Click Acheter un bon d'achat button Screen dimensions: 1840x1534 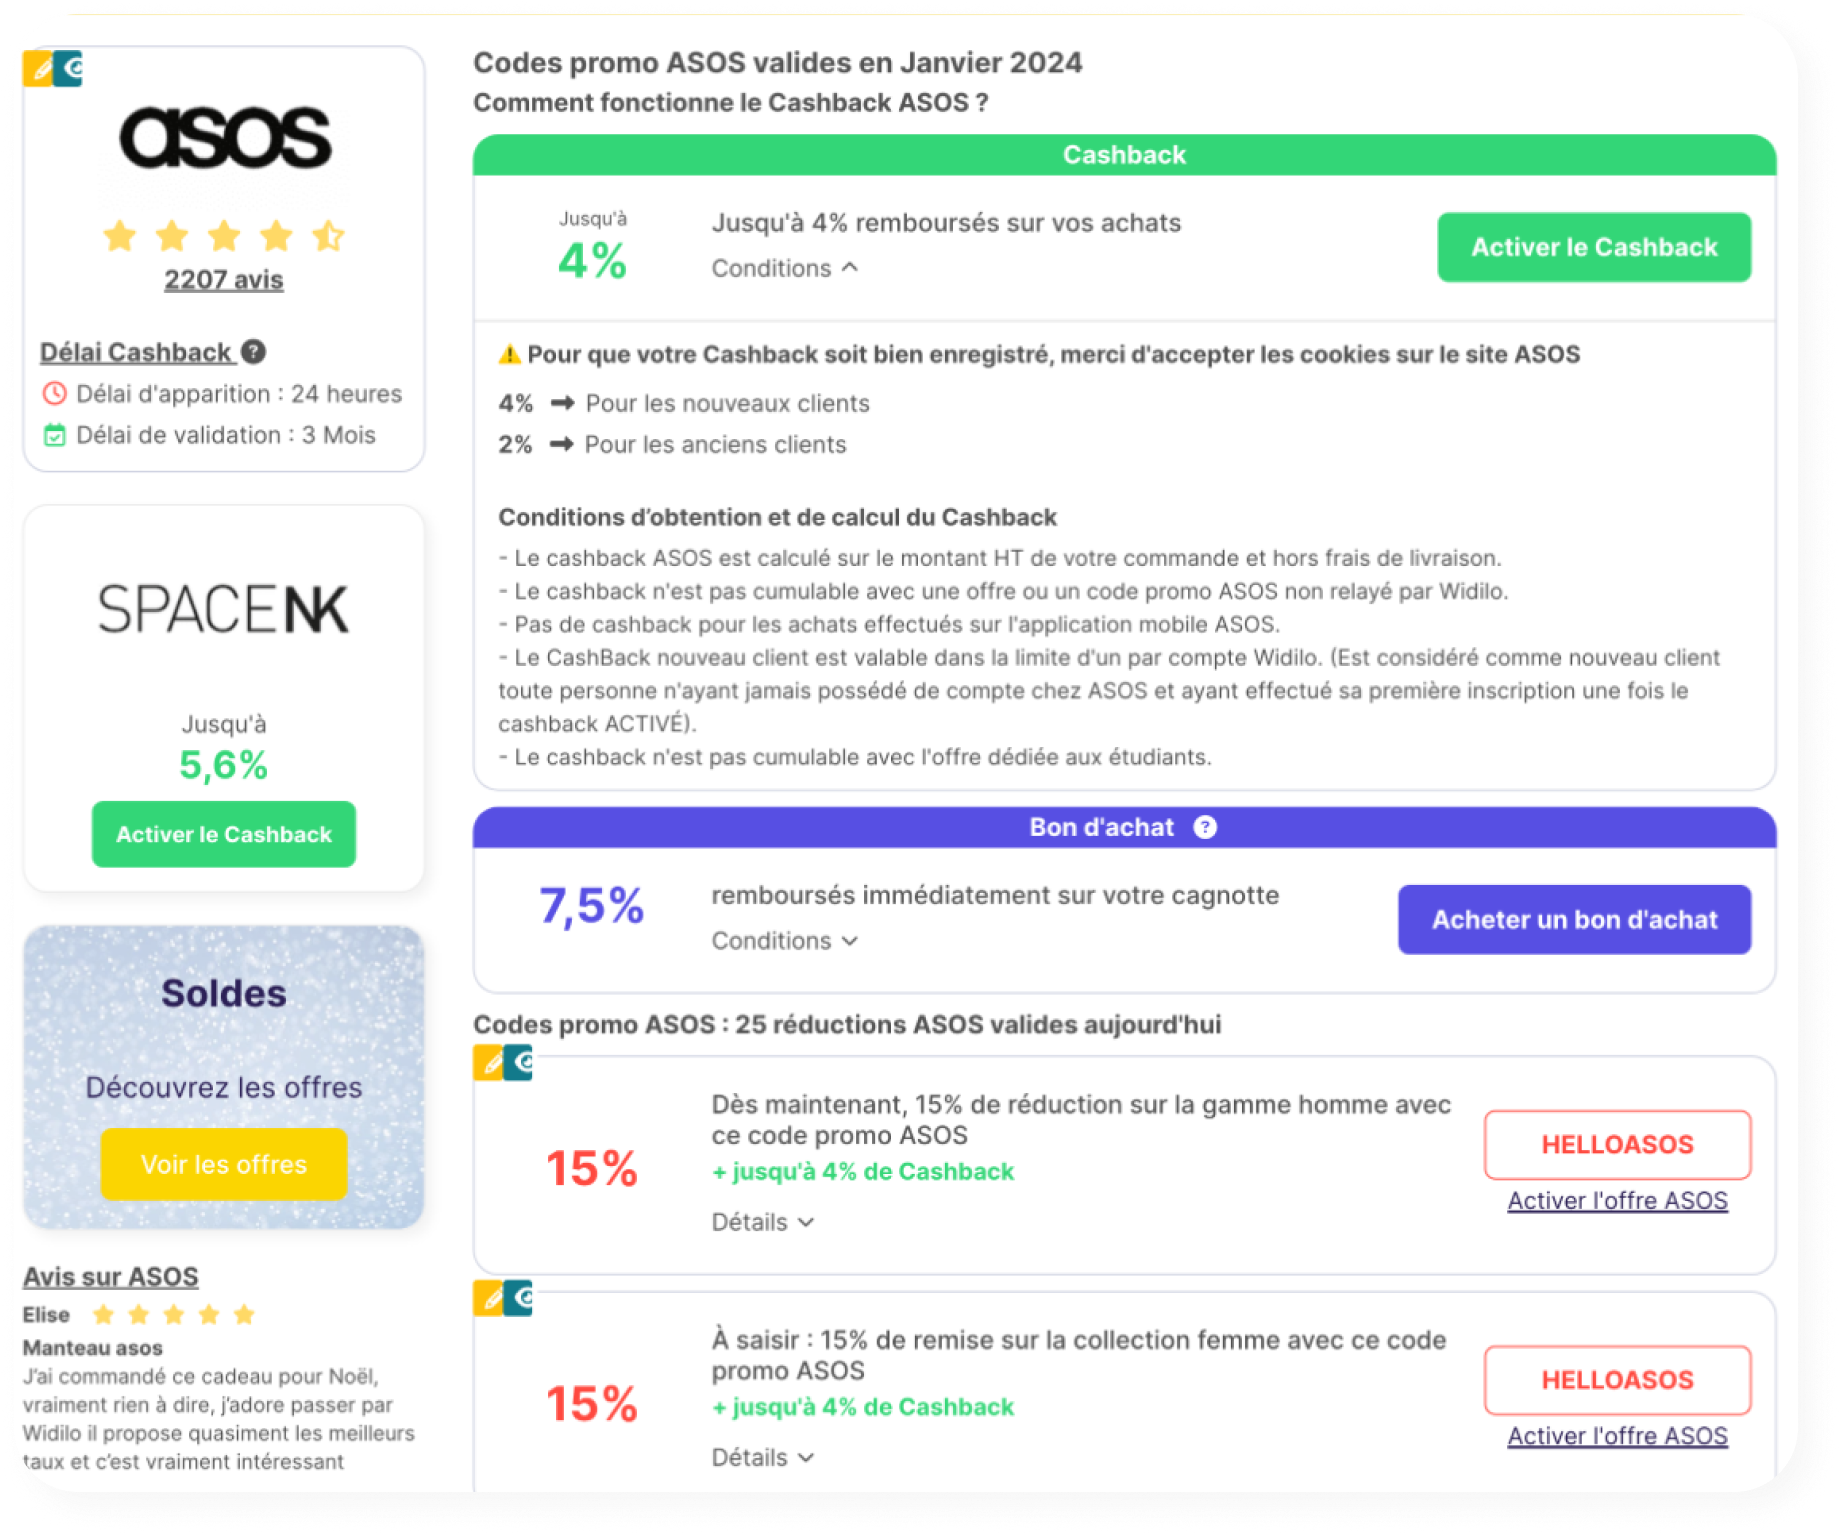tap(1574, 920)
